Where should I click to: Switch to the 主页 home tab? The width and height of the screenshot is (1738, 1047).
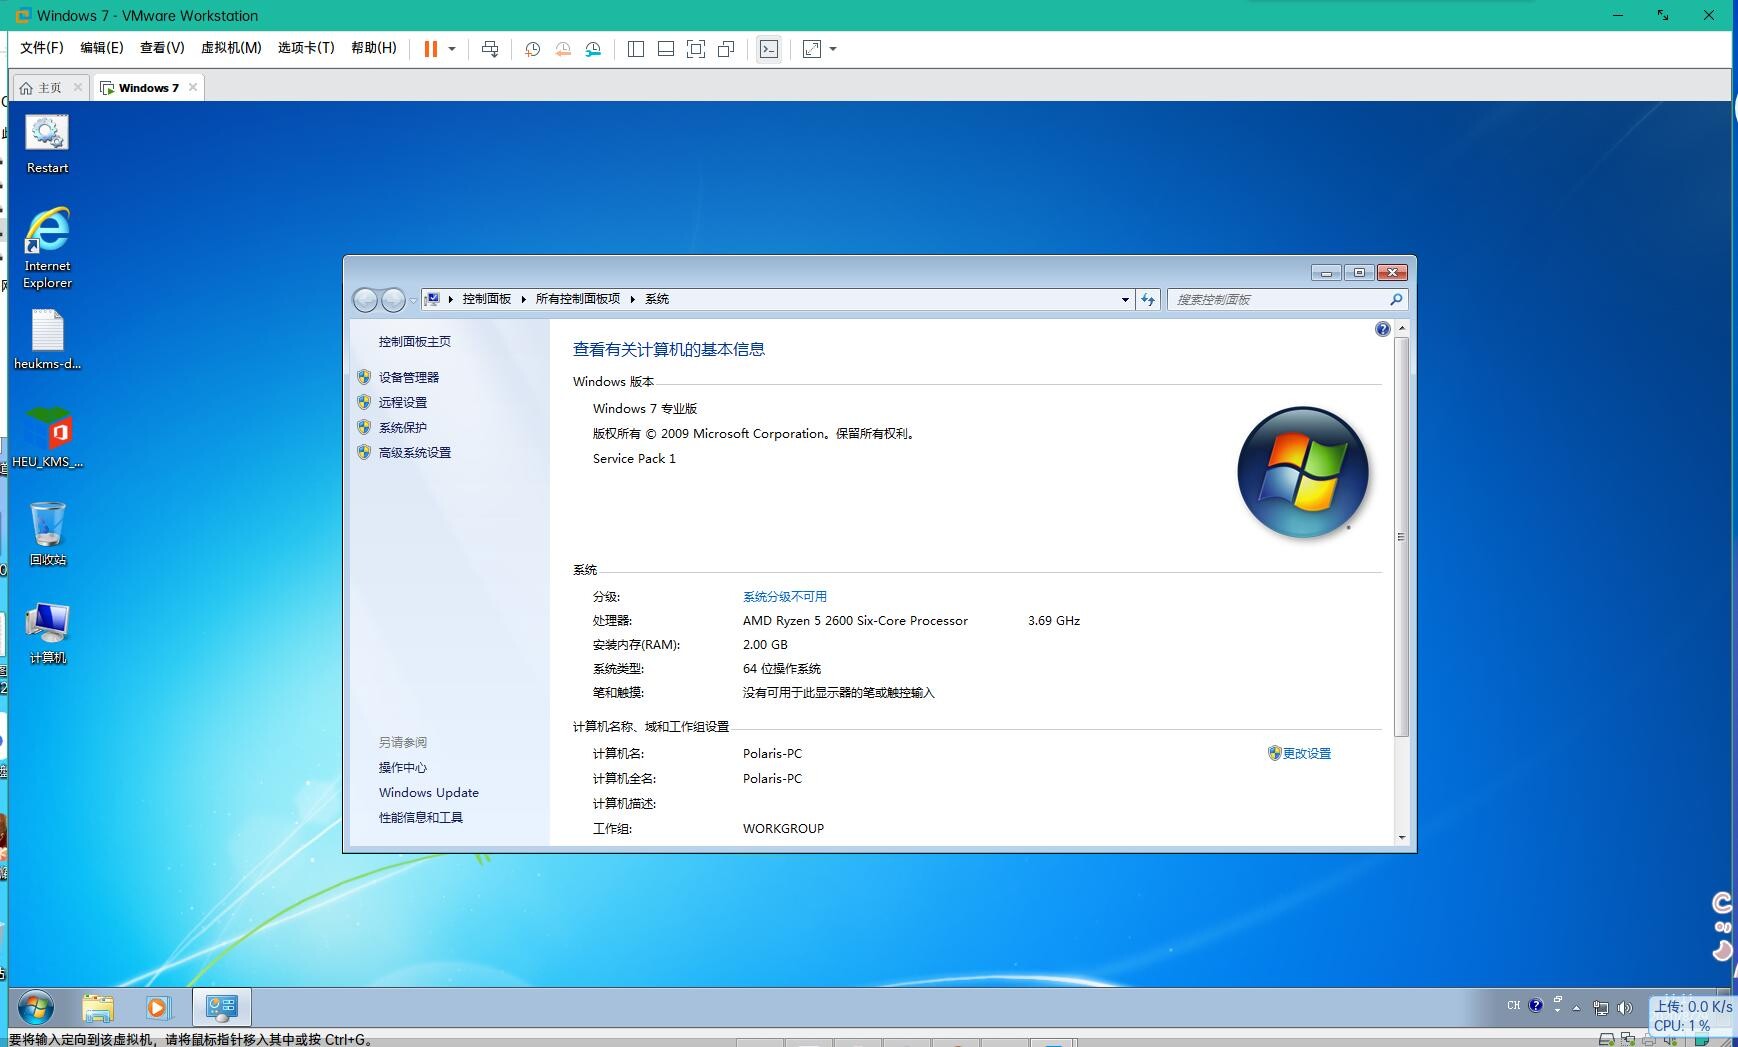pyautogui.click(x=42, y=88)
